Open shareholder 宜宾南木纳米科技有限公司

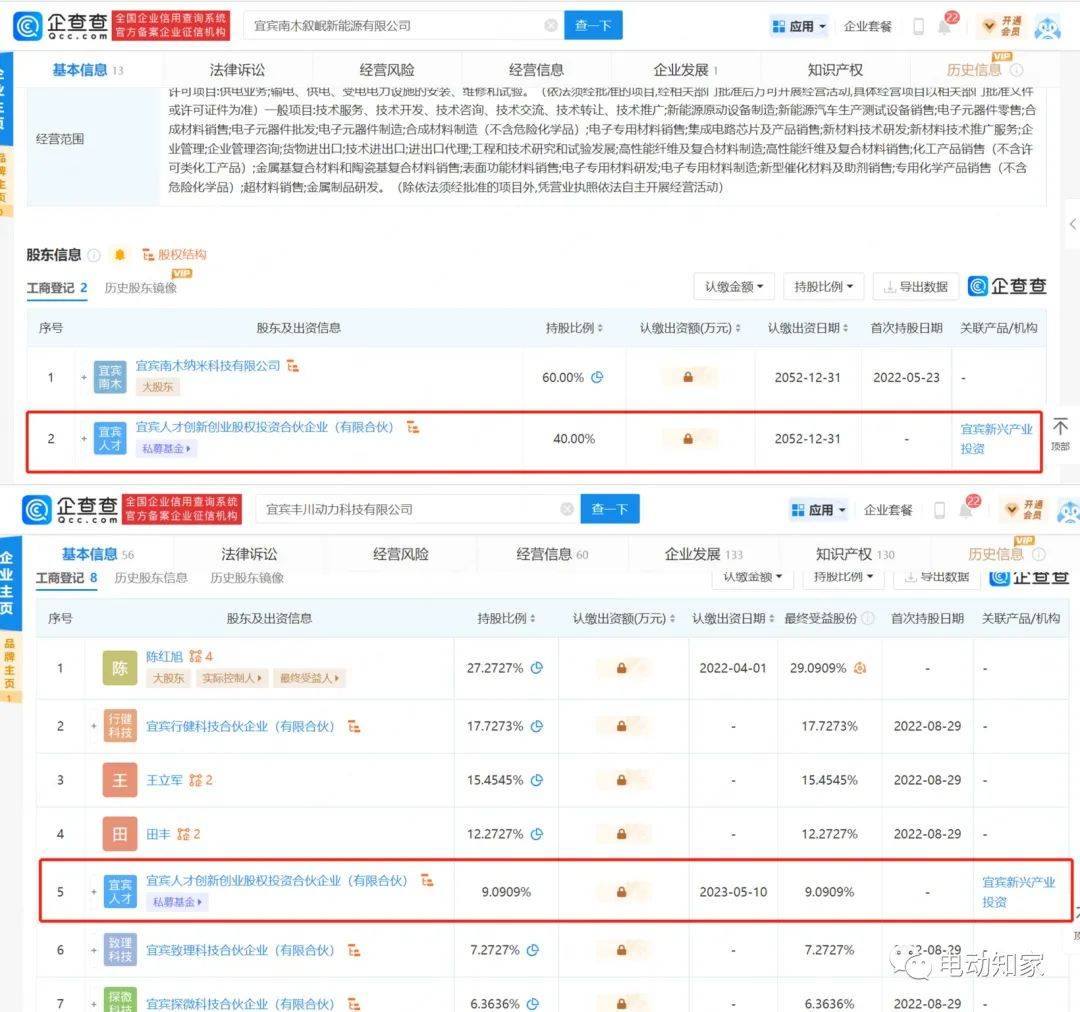pyautogui.click(x=207, y=366)
